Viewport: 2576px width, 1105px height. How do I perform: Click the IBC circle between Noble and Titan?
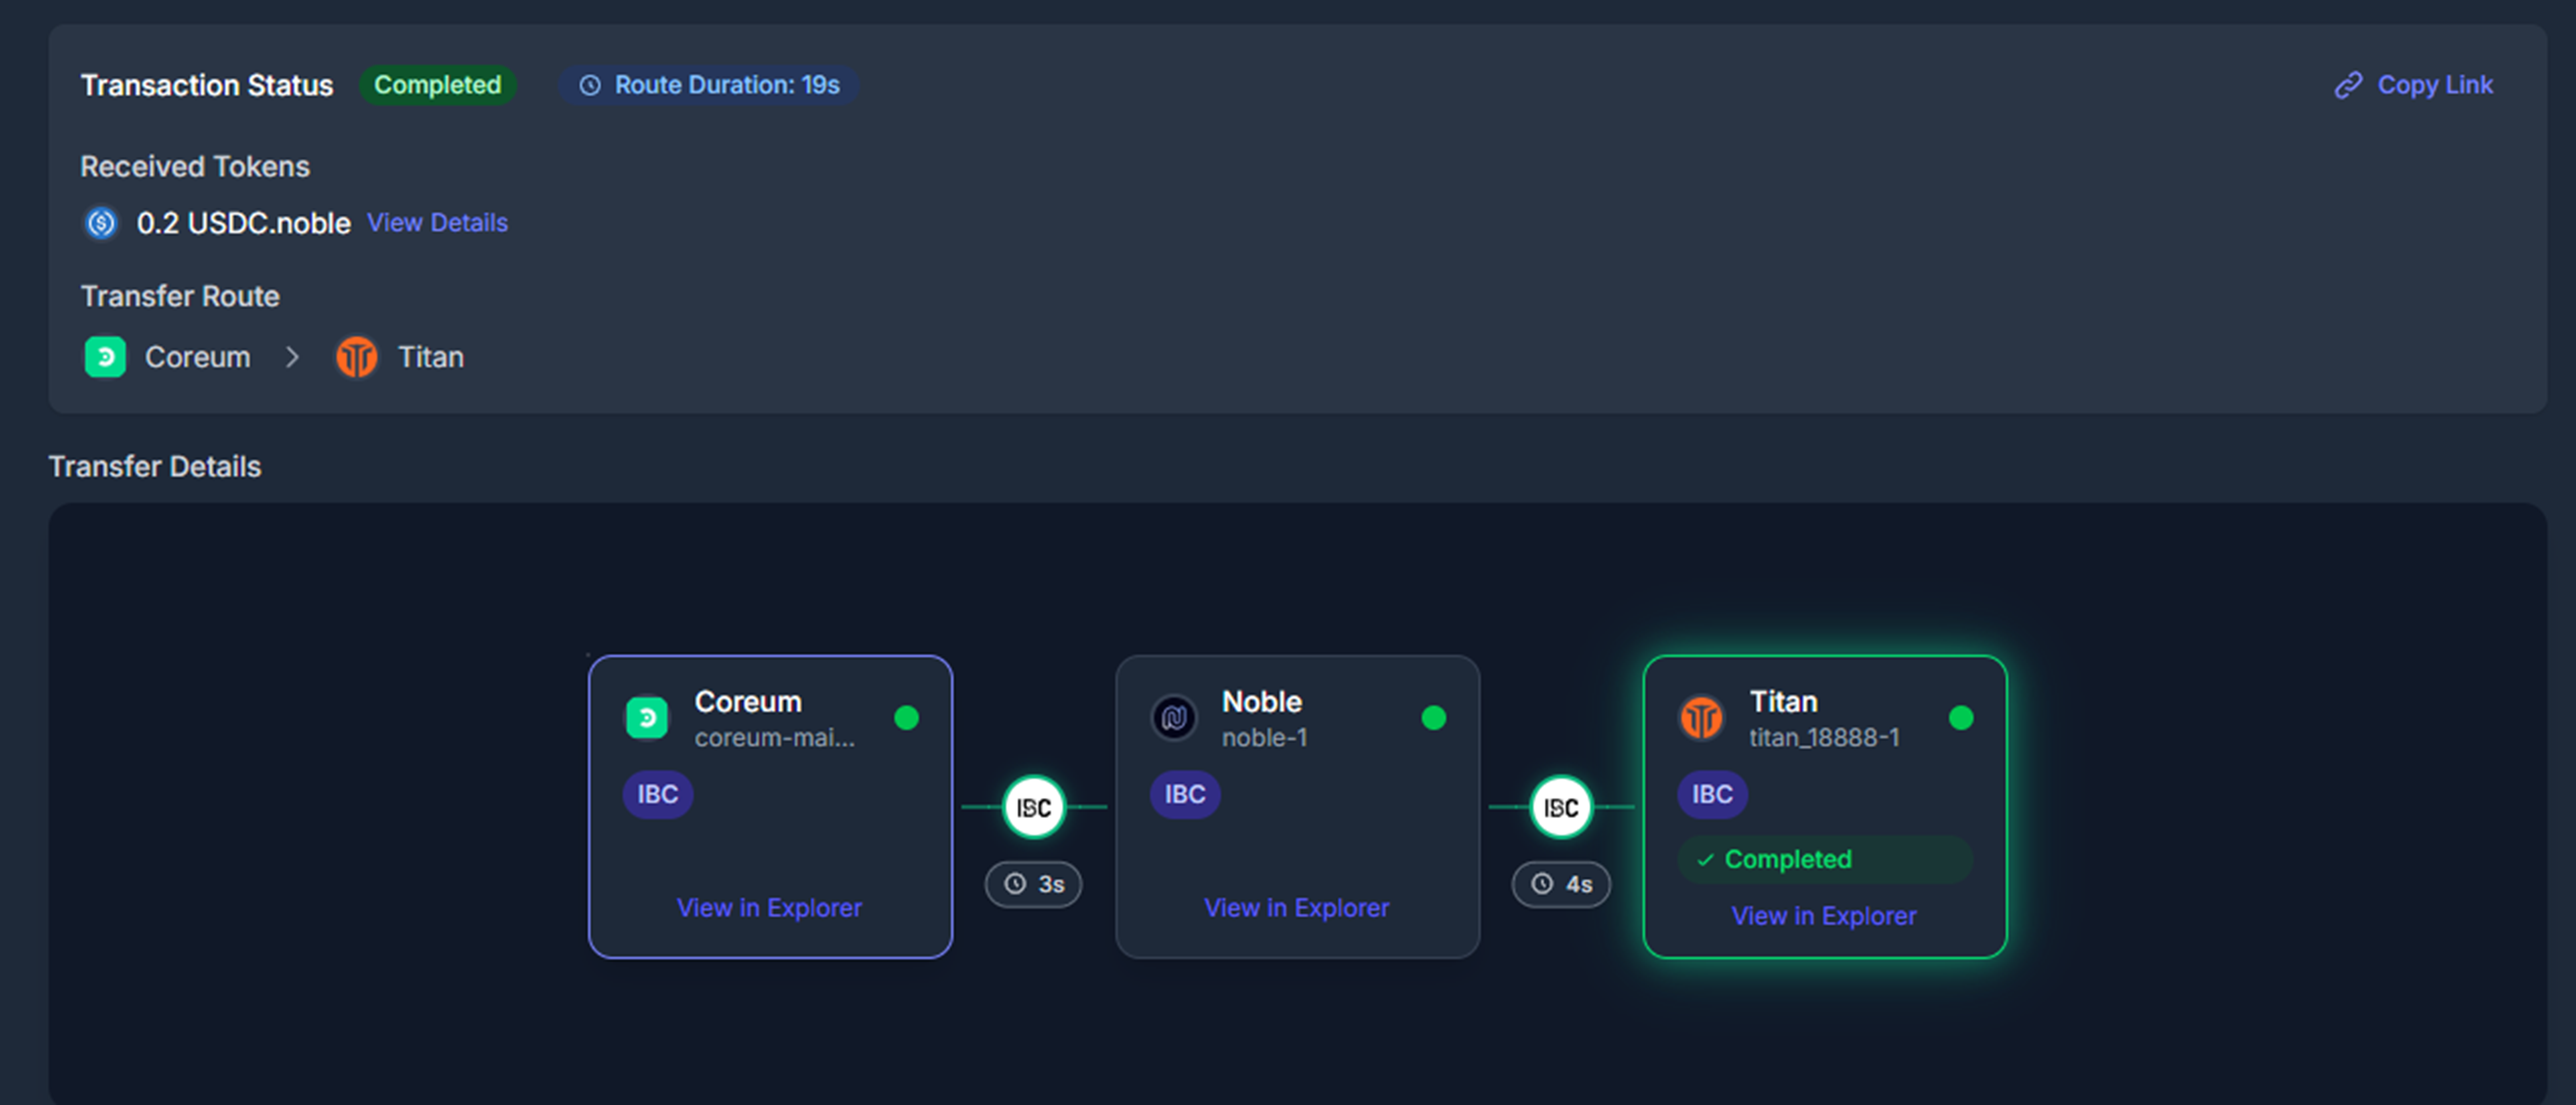click(x=1561, y=807)
